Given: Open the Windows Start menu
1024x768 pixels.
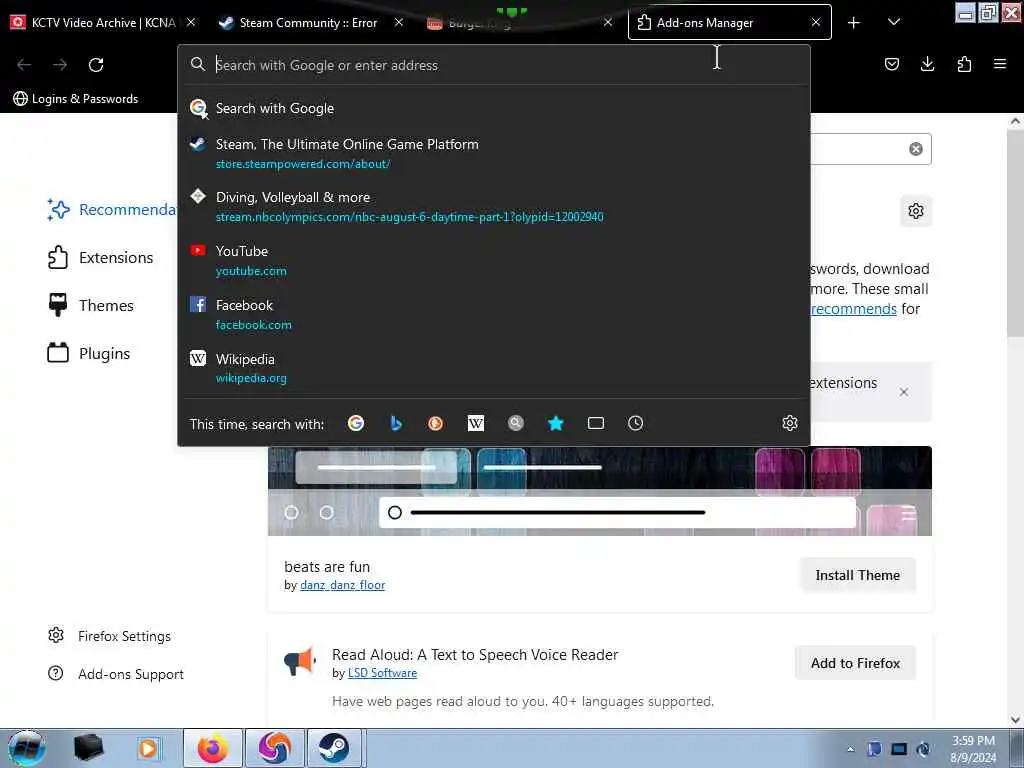Looking at the screenshot, I should [x=26, y=748].
